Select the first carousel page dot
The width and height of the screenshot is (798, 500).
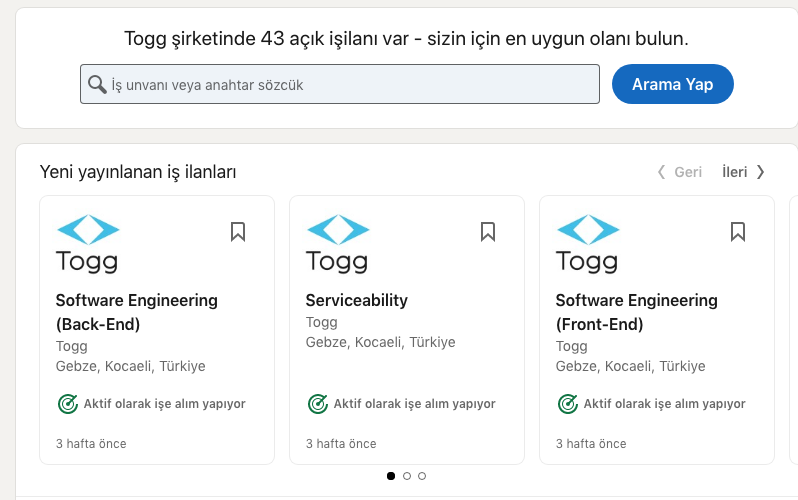(391, 476)
